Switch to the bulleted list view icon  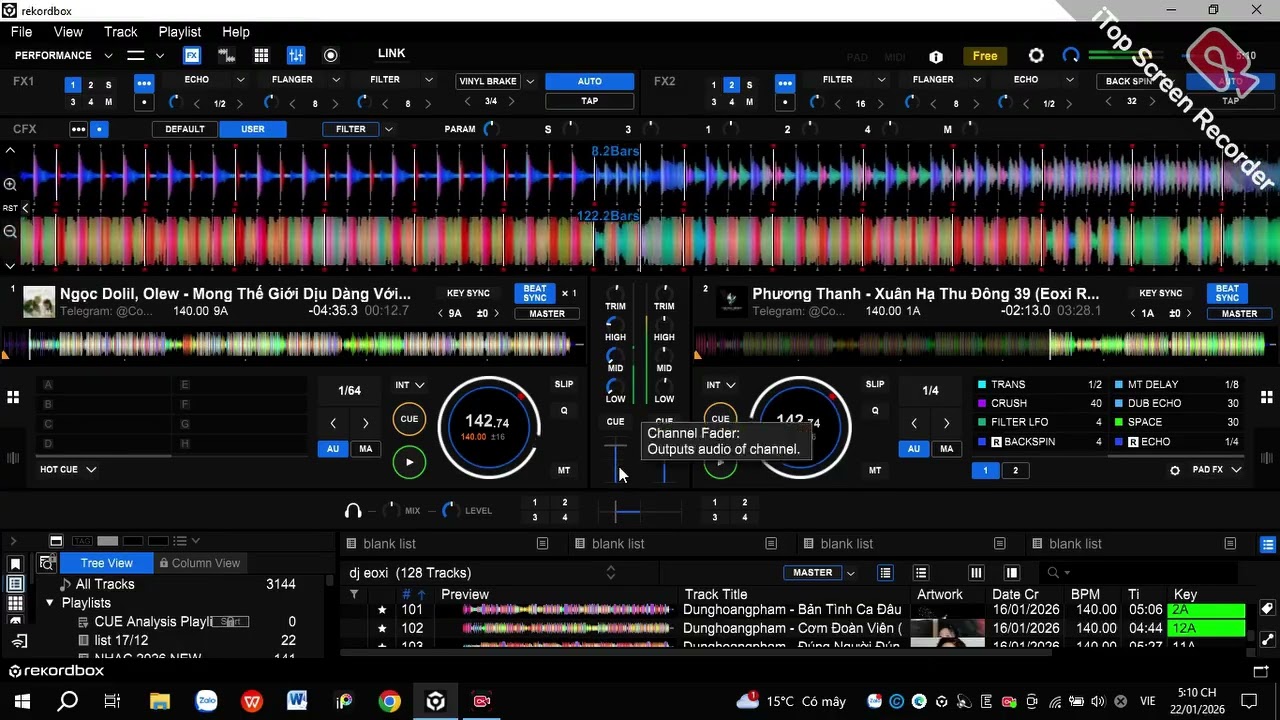point(921,573)
